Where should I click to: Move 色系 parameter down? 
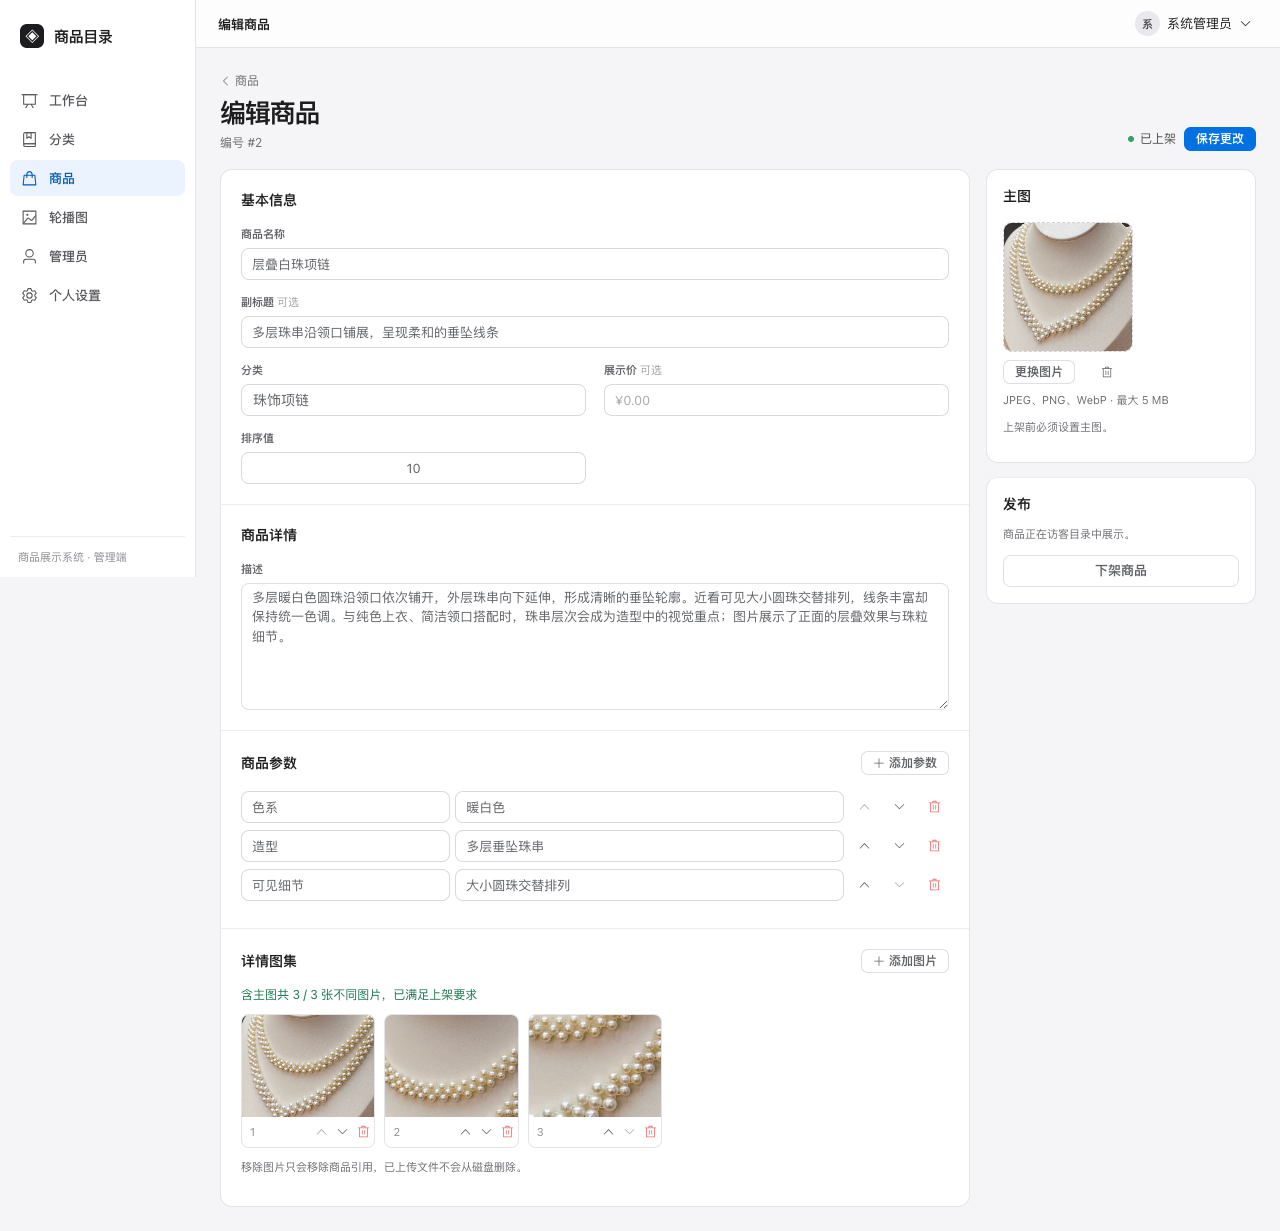point(899,807)
